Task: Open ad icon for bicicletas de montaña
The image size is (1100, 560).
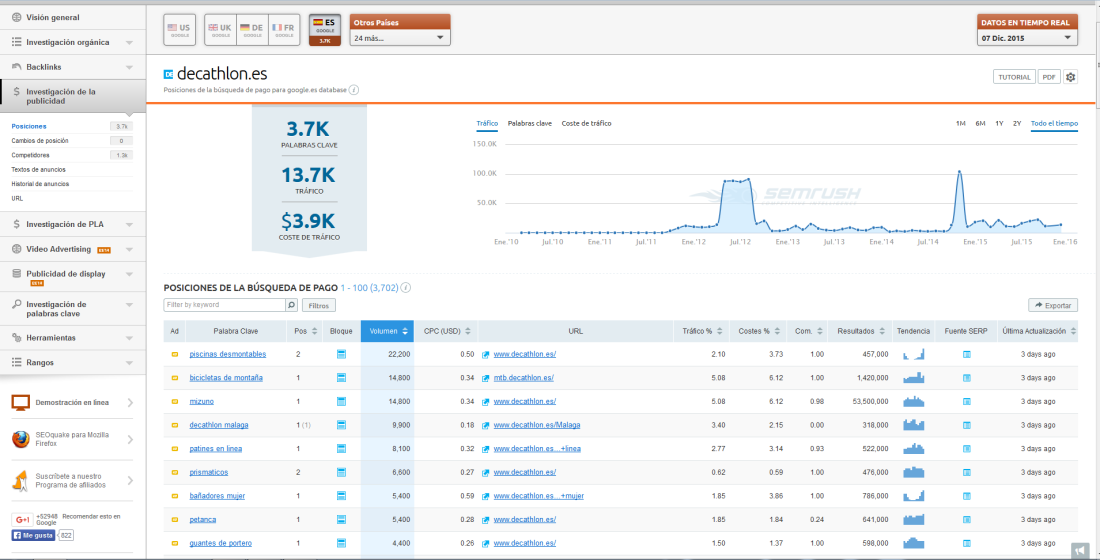Action: (x=175, y=378)
